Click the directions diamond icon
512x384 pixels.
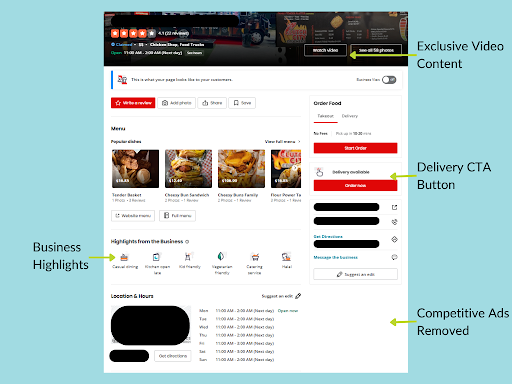coord(394,239)
